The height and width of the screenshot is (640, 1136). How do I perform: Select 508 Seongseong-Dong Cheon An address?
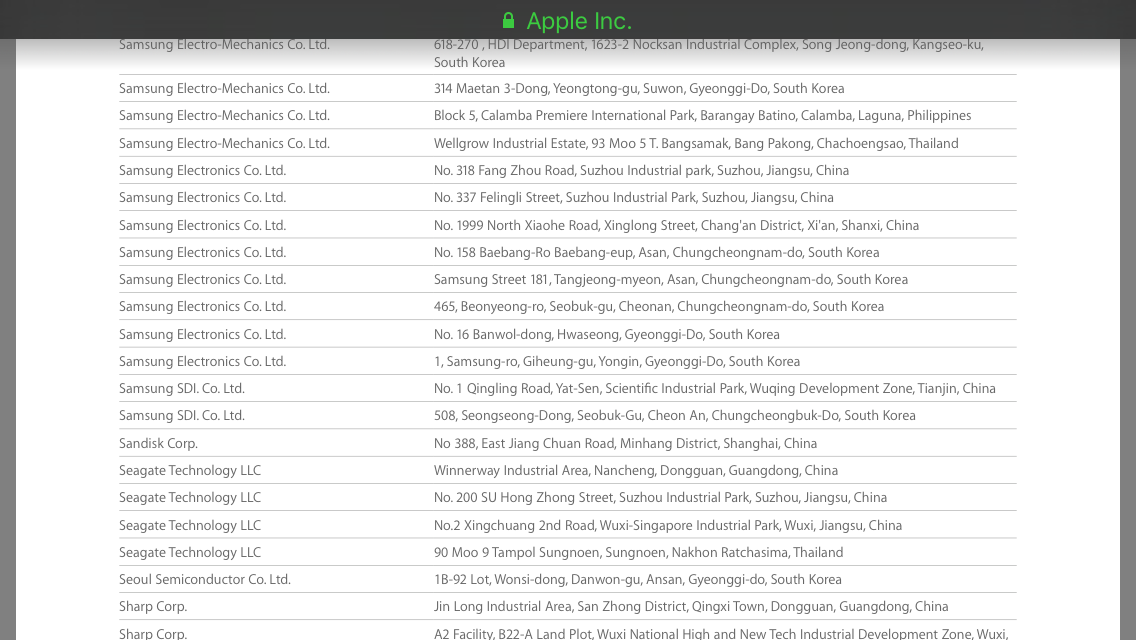pos(674,416)
